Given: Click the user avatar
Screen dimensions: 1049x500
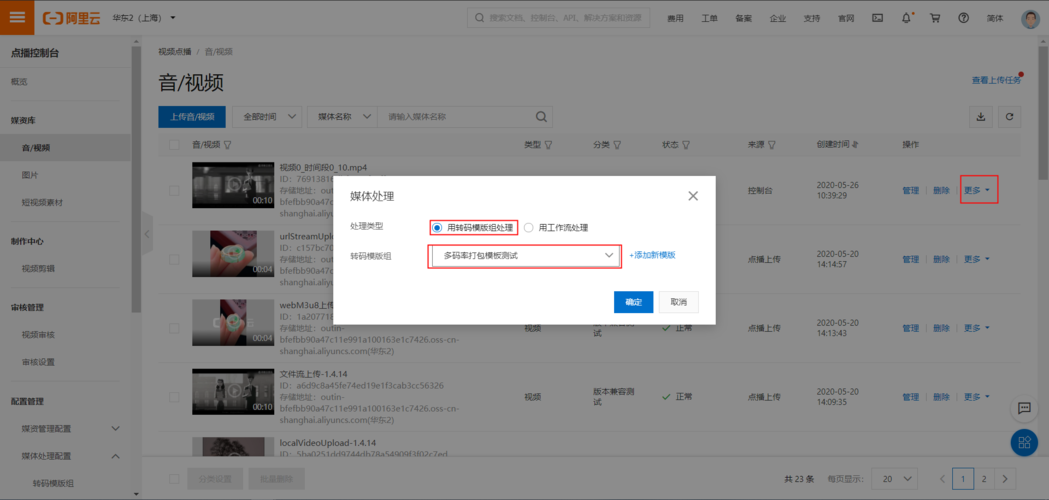Looking at the screenshot, I should tap(1030, 19).
